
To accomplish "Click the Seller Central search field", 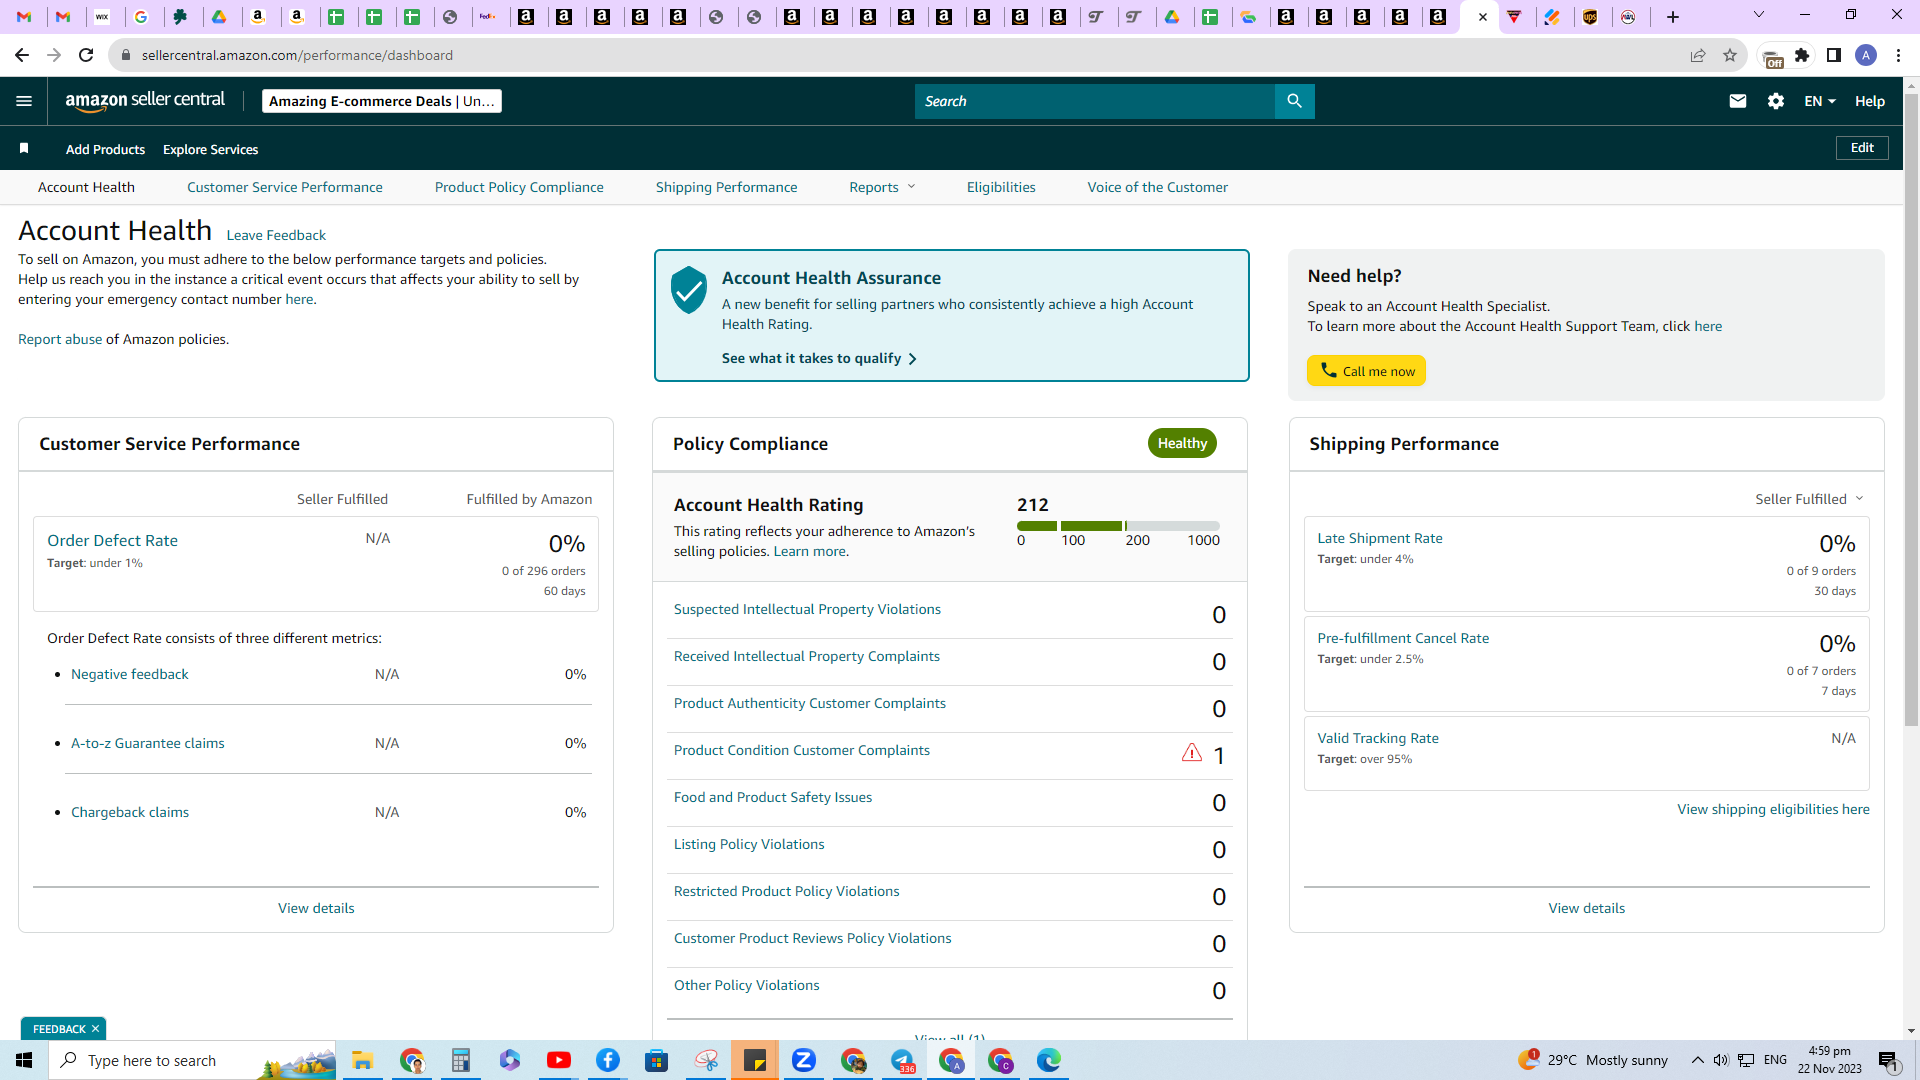I will (1095, 101).
